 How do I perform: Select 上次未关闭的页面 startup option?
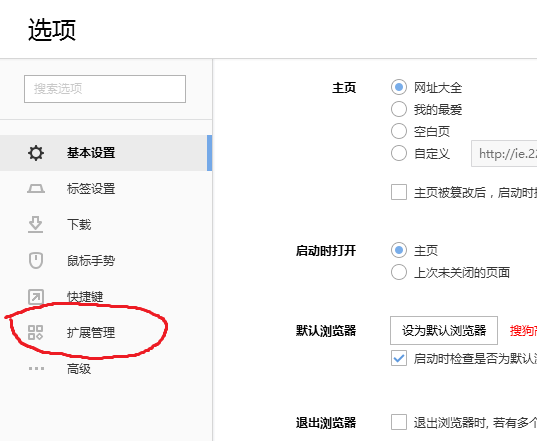(399, 273)
